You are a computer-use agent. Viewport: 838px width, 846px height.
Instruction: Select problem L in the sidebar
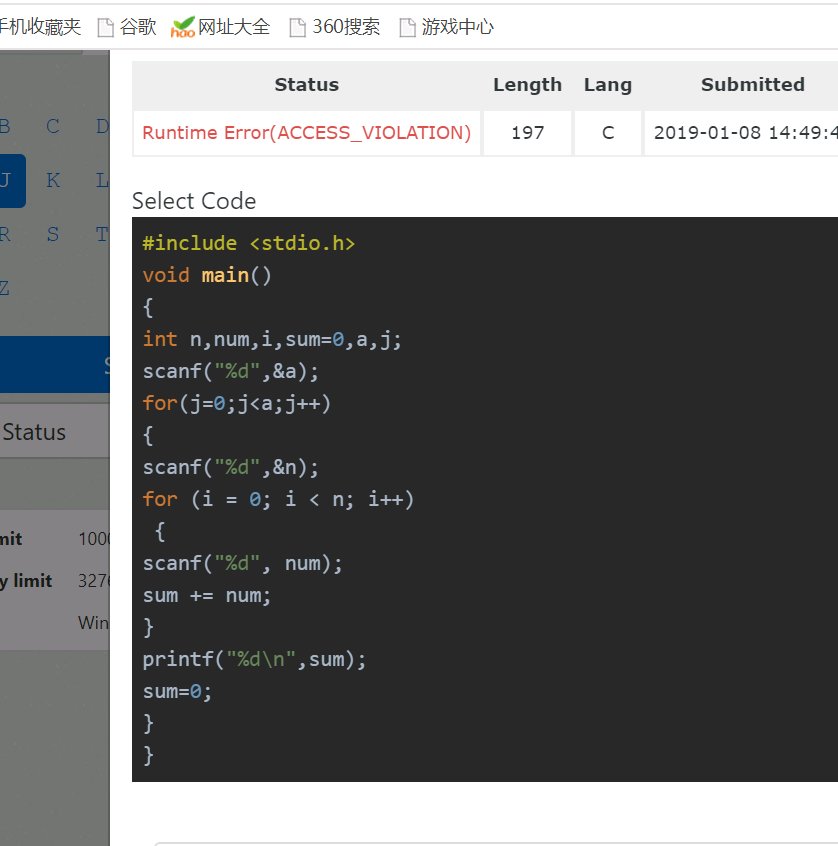tap(103, 180)
